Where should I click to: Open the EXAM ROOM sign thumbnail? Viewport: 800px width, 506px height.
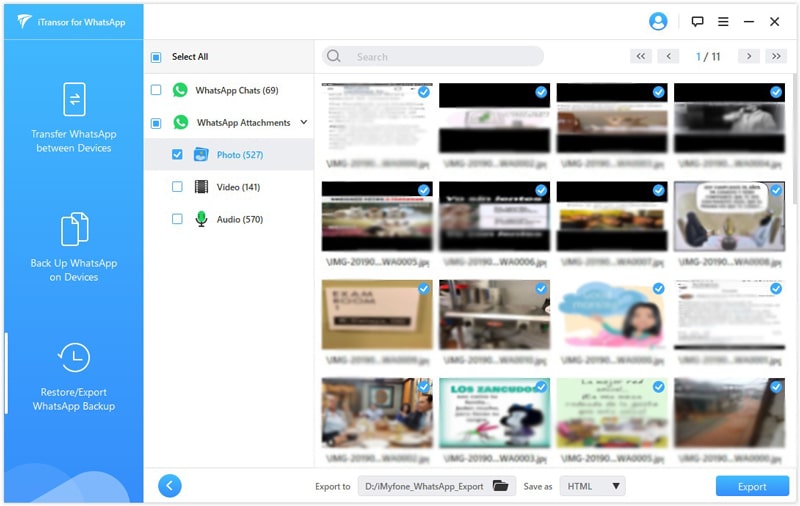[377, 314]
